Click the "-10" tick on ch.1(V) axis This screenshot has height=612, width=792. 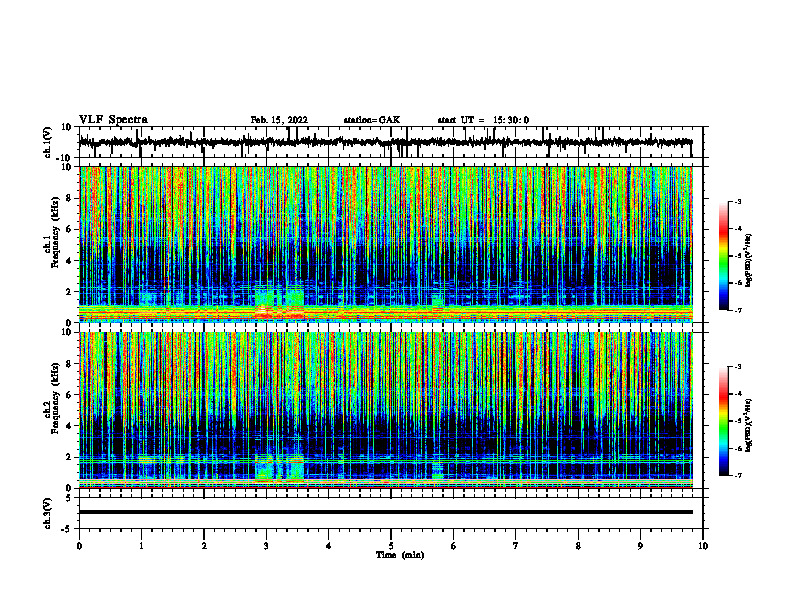(x=65, y=158)
